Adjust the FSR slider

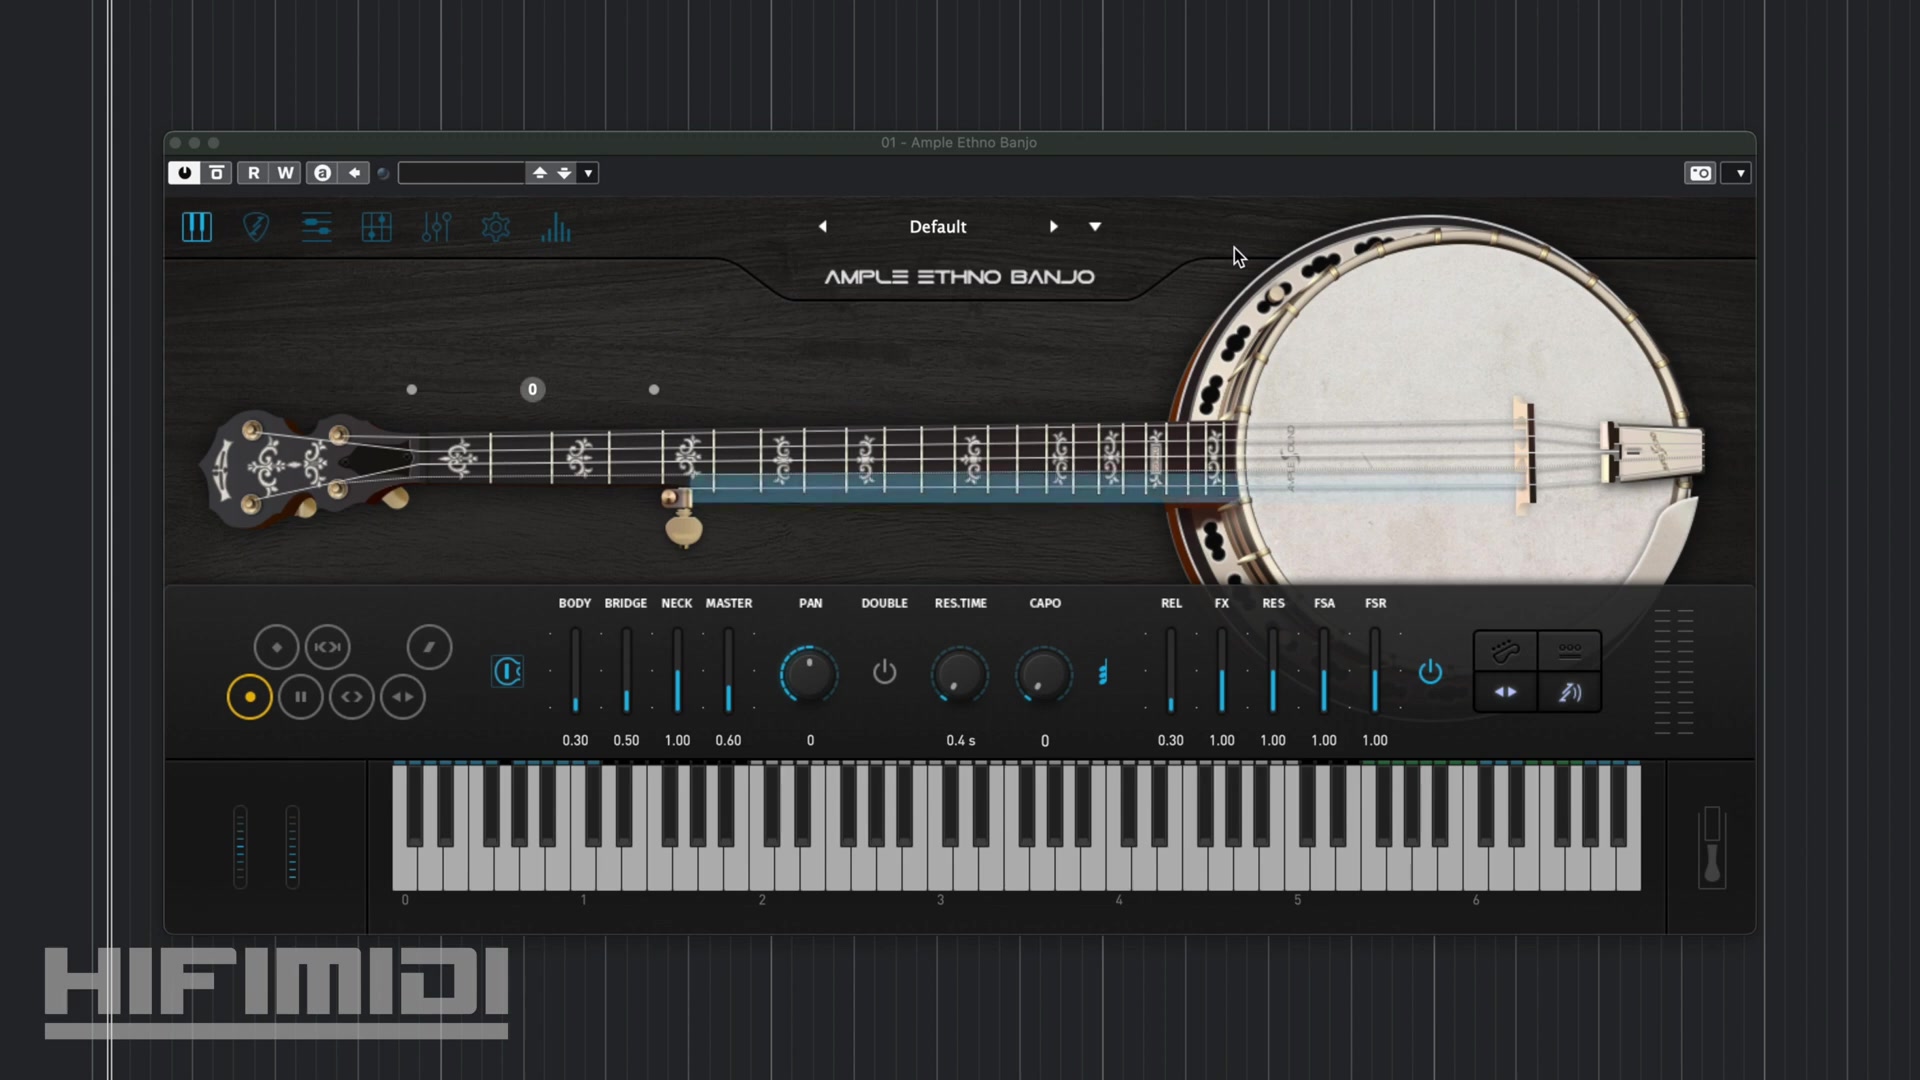pos(1375,670)
